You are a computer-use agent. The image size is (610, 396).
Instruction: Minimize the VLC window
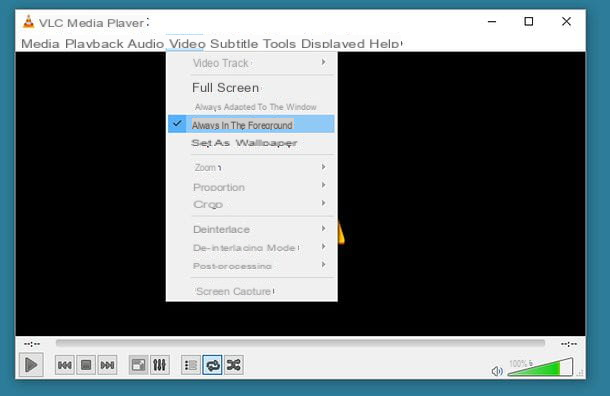(492, 21)
